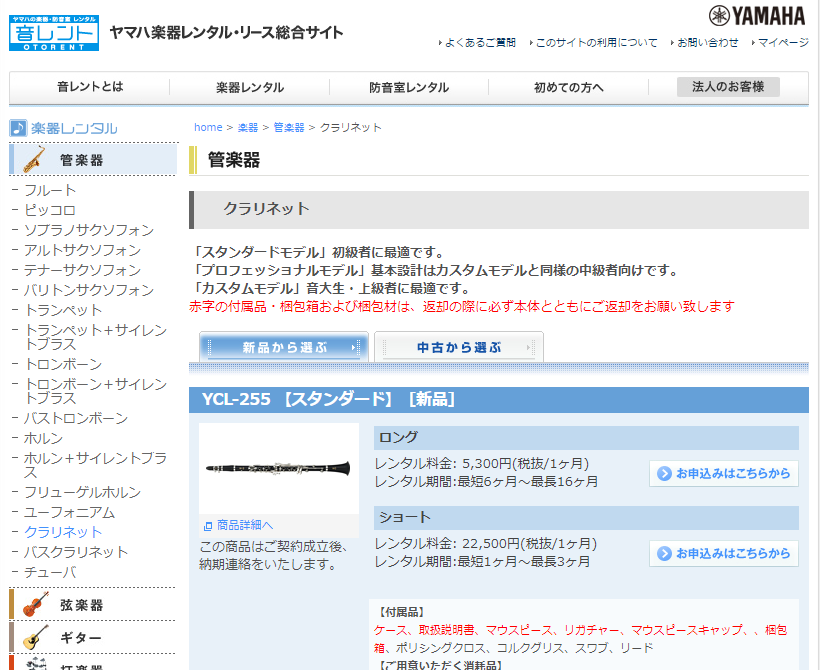
Task: Select トロンボーン in the sidebar
Action: (x=63, y=364)
